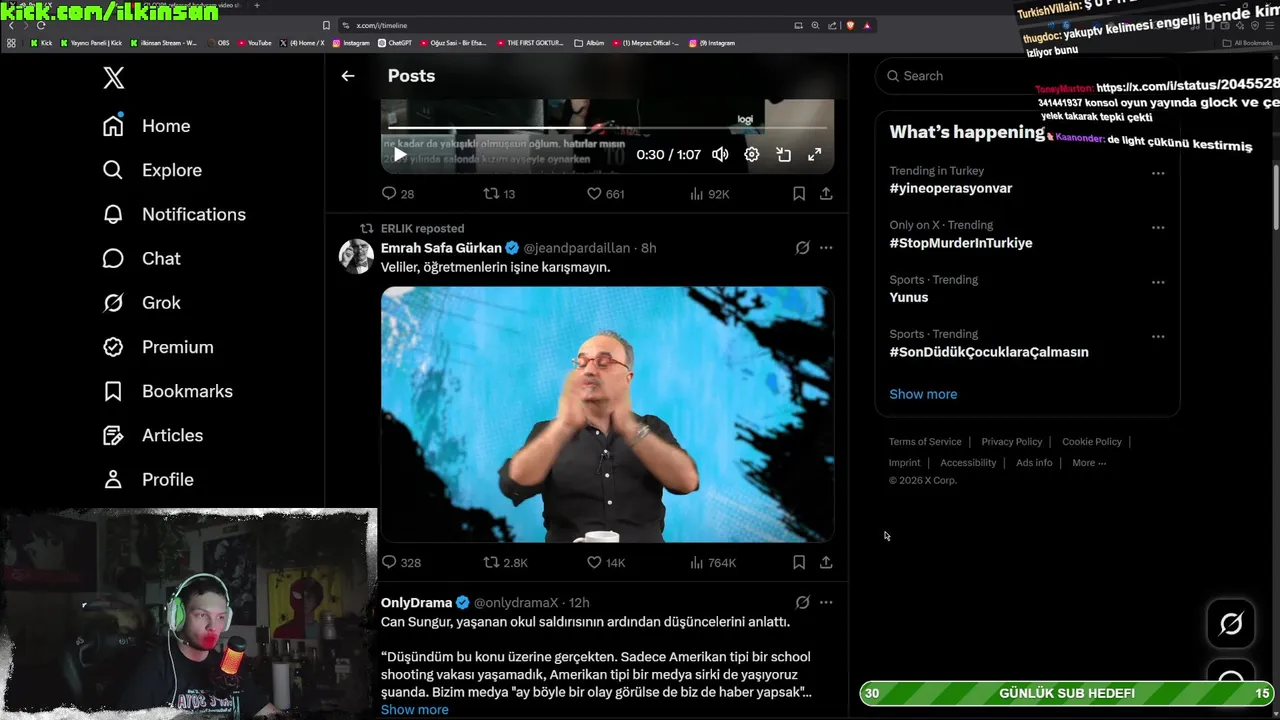The width and height of the screenshot is (1280, 720).
Task: Open floating Grok button
Action: coord(1231,624)
